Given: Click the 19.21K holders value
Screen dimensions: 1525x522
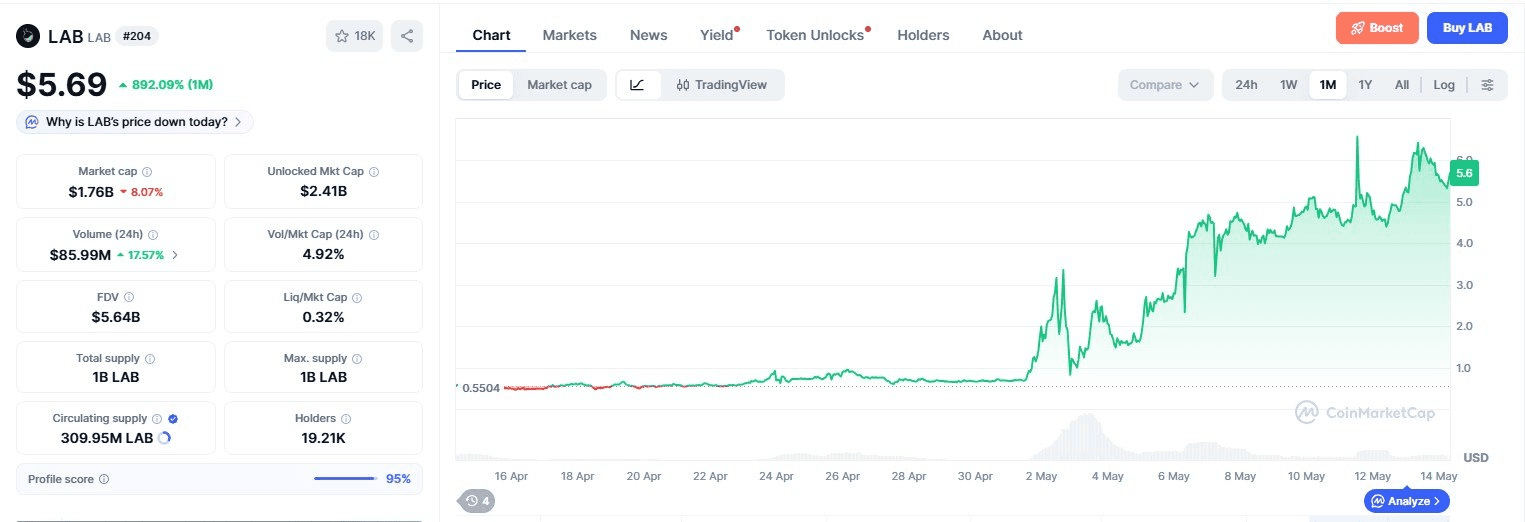Looking at the screenshot, I should (x=323, y=438).
